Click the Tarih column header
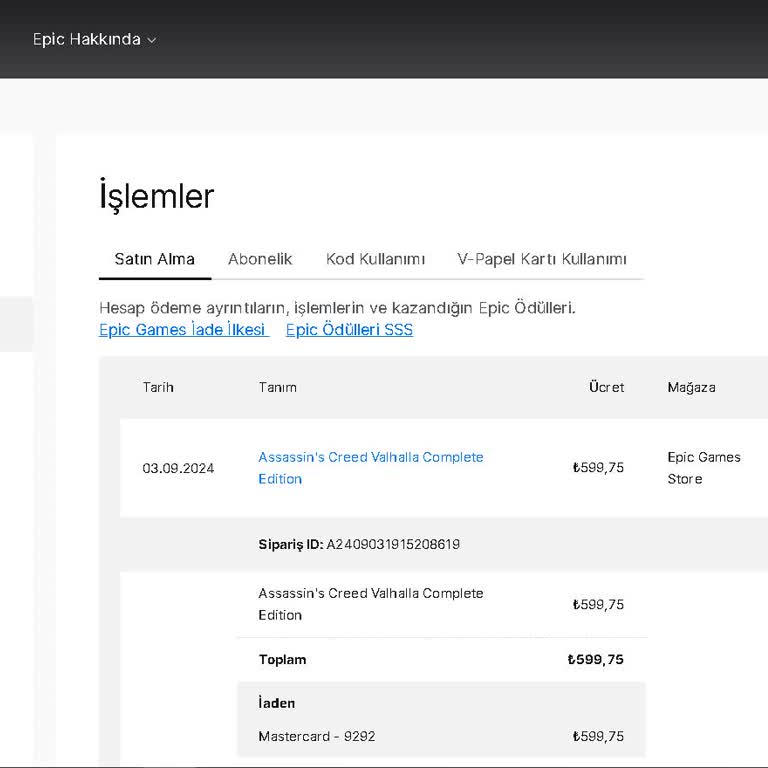The image size is (768, 768). click(158, 387)
